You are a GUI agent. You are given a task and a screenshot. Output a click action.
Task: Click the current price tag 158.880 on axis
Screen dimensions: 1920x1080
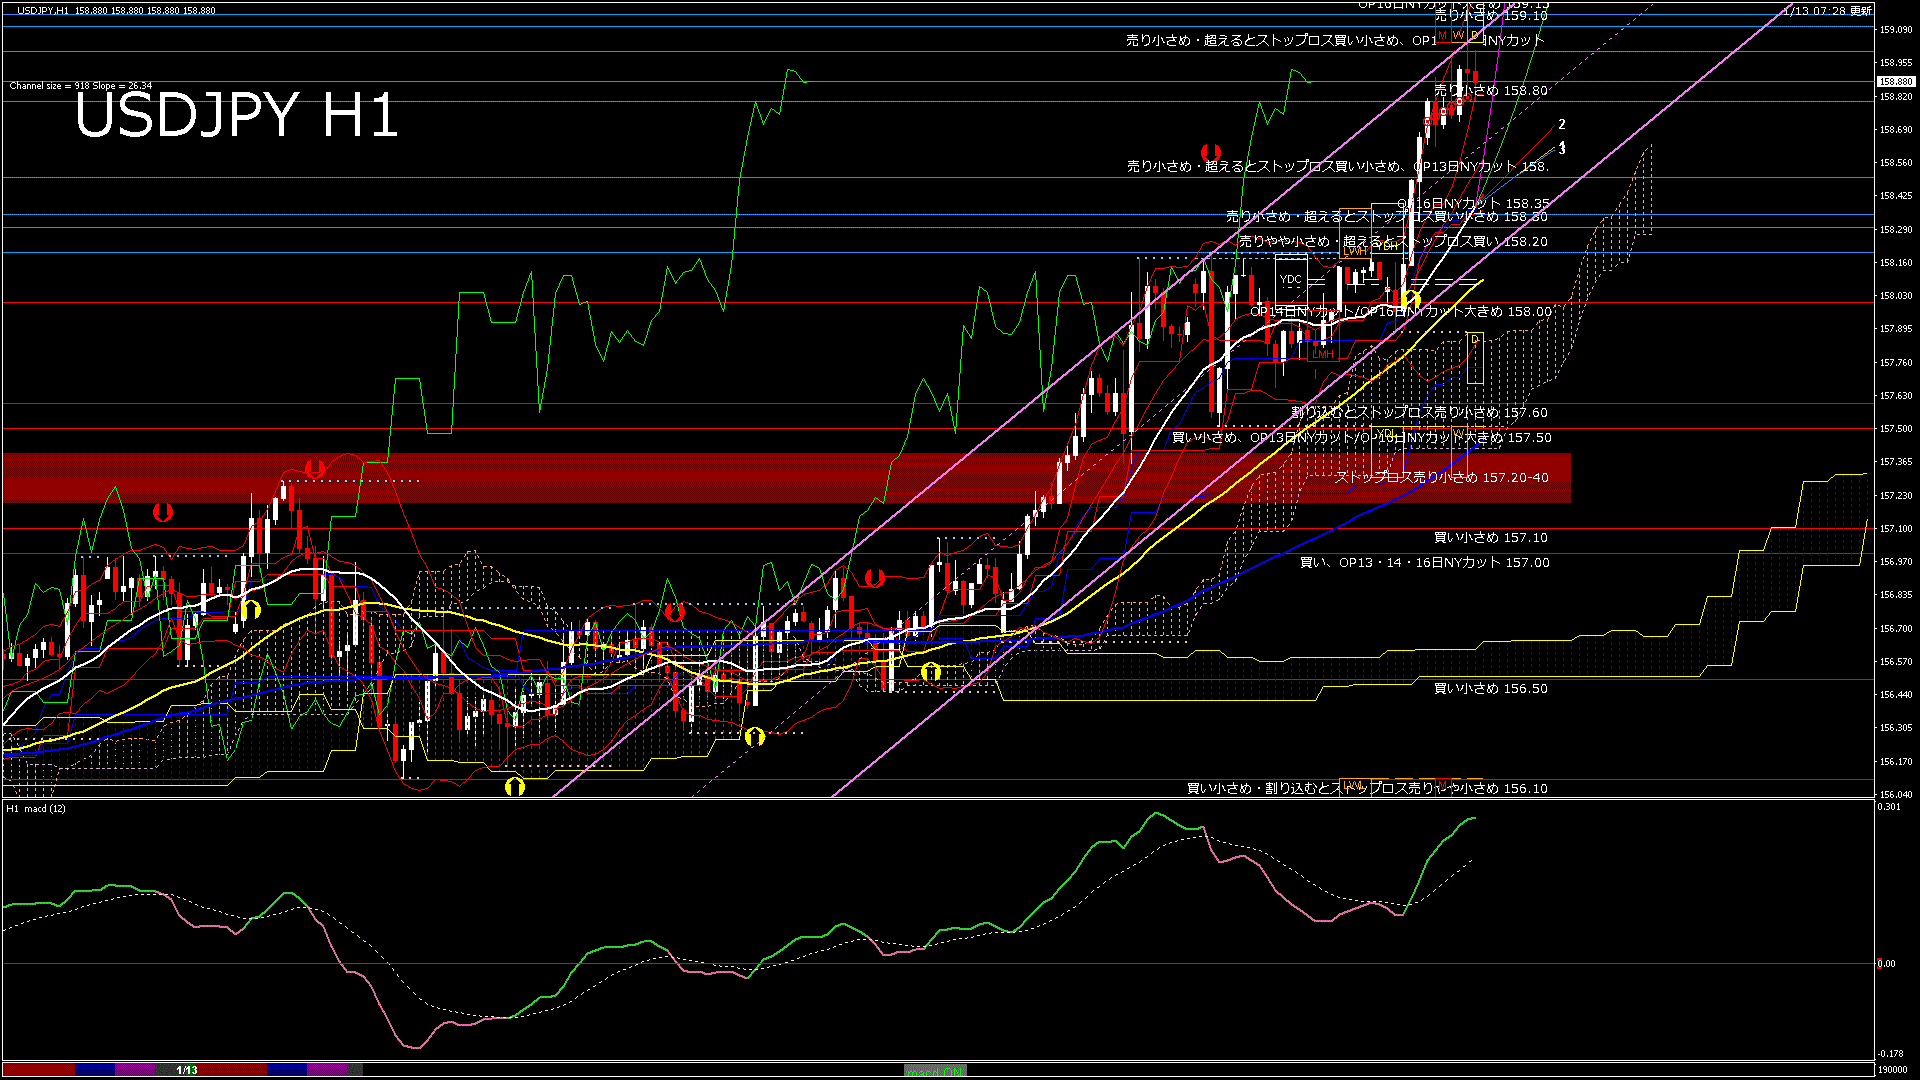point(1895,82)
